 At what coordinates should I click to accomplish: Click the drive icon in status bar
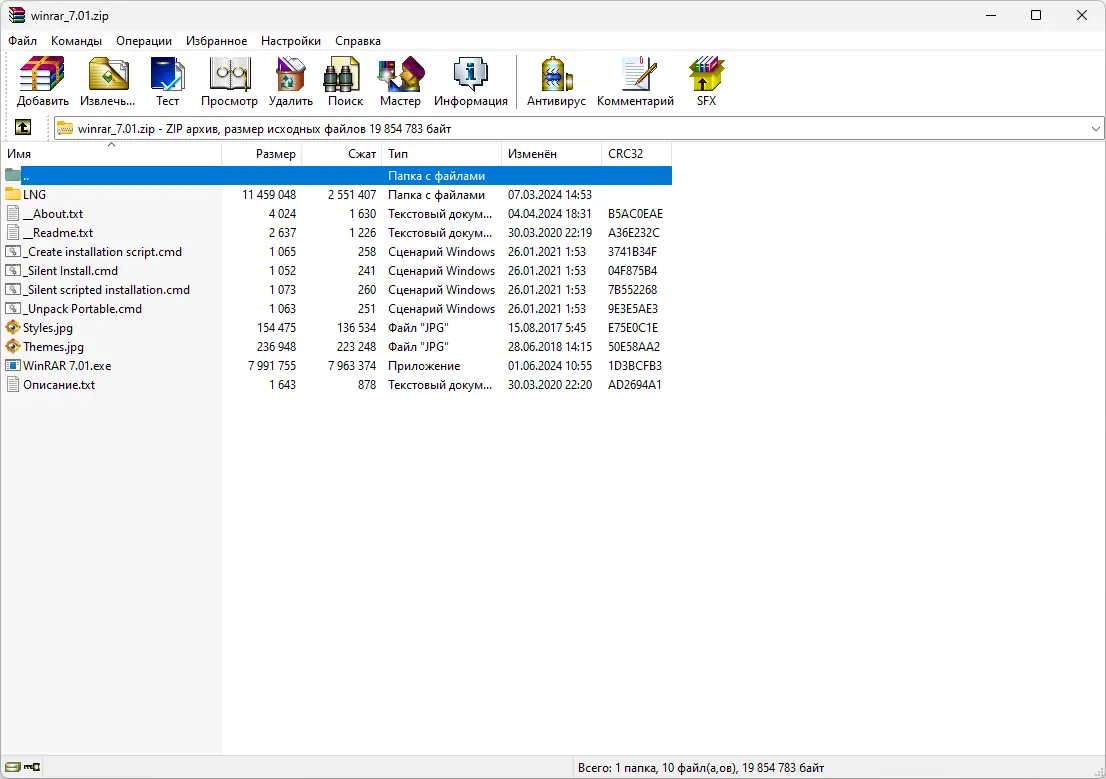pyautogui.click(x=12, y=765)
